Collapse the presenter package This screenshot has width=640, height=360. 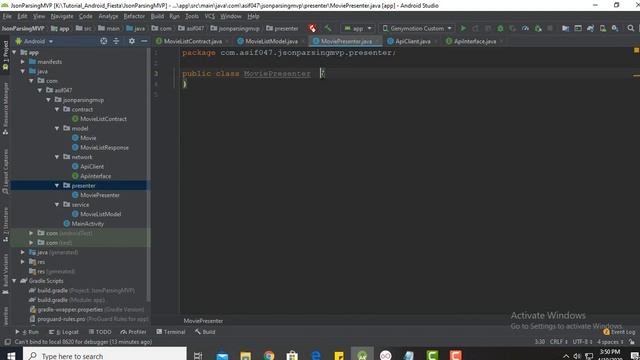[57, 186]
